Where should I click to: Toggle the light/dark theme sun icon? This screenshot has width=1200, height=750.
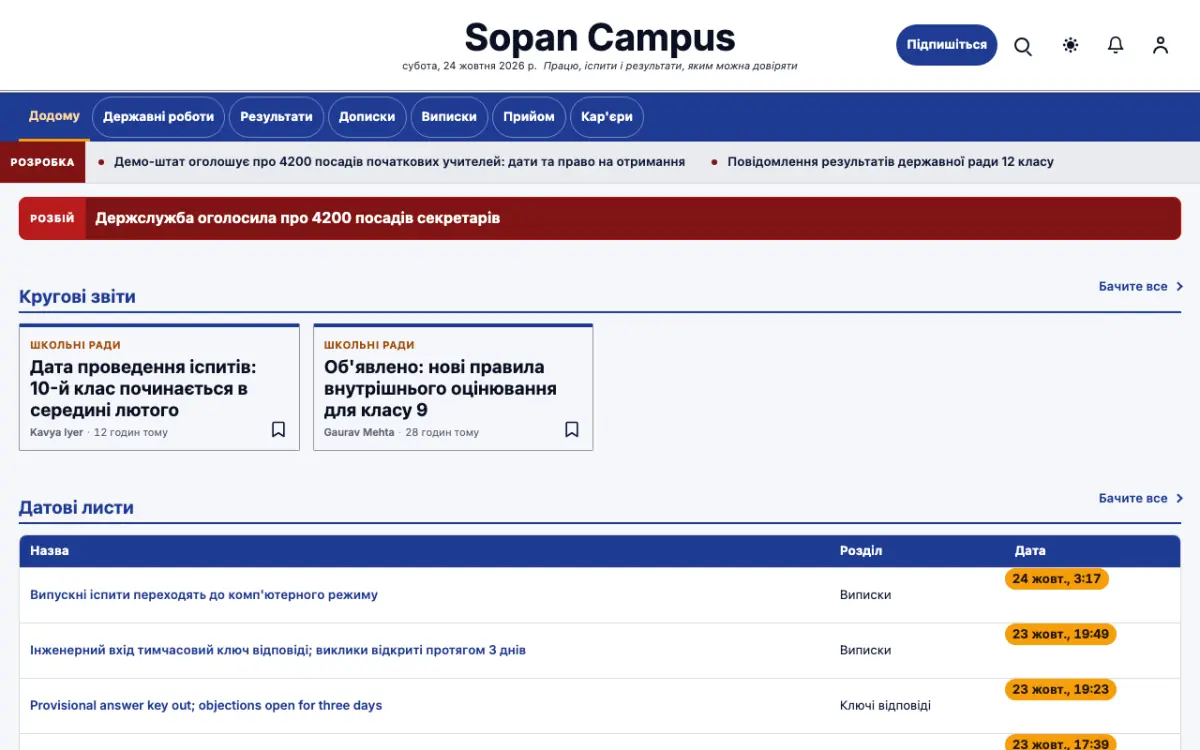tap(1071, 45)
